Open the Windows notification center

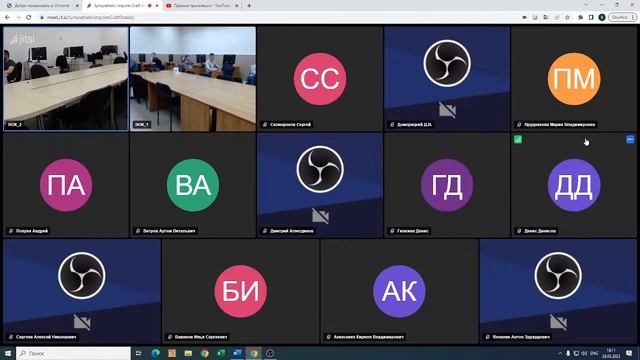(x=629, y=353)
